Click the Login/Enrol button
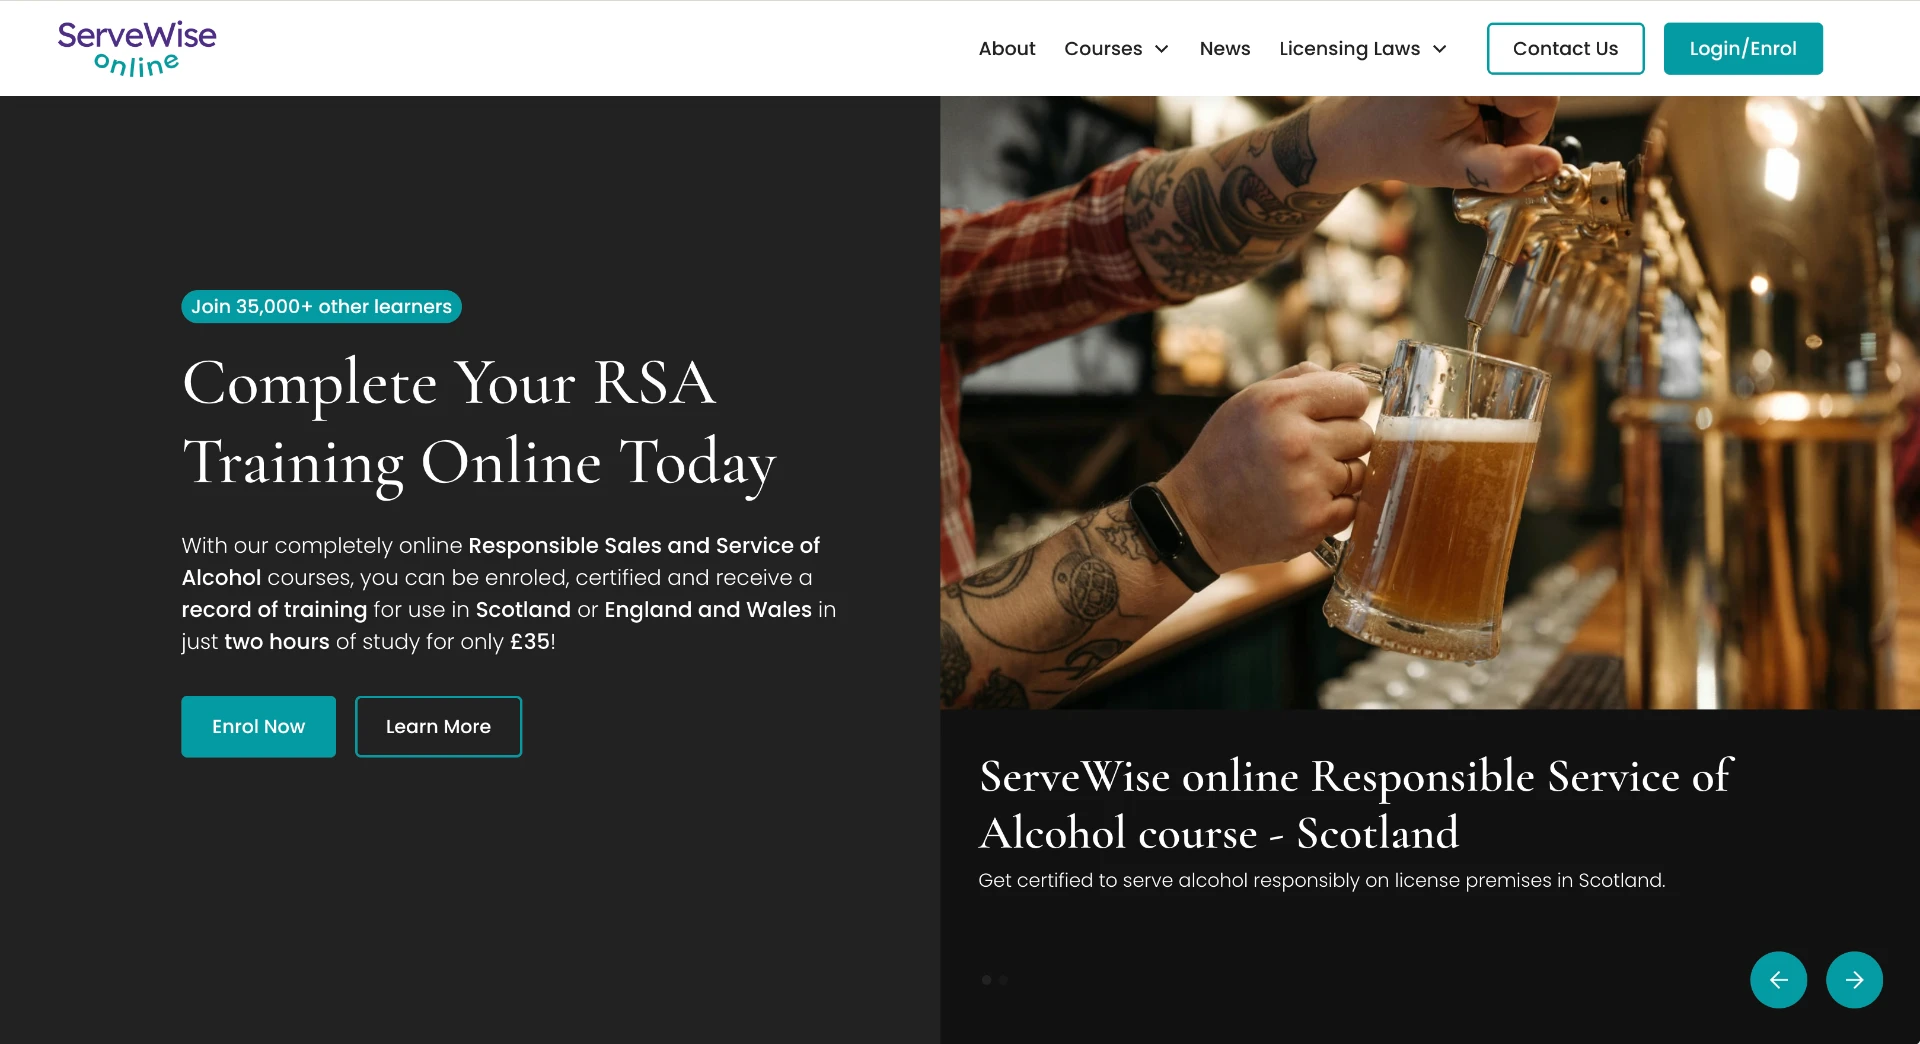 tap(1743, 48)
